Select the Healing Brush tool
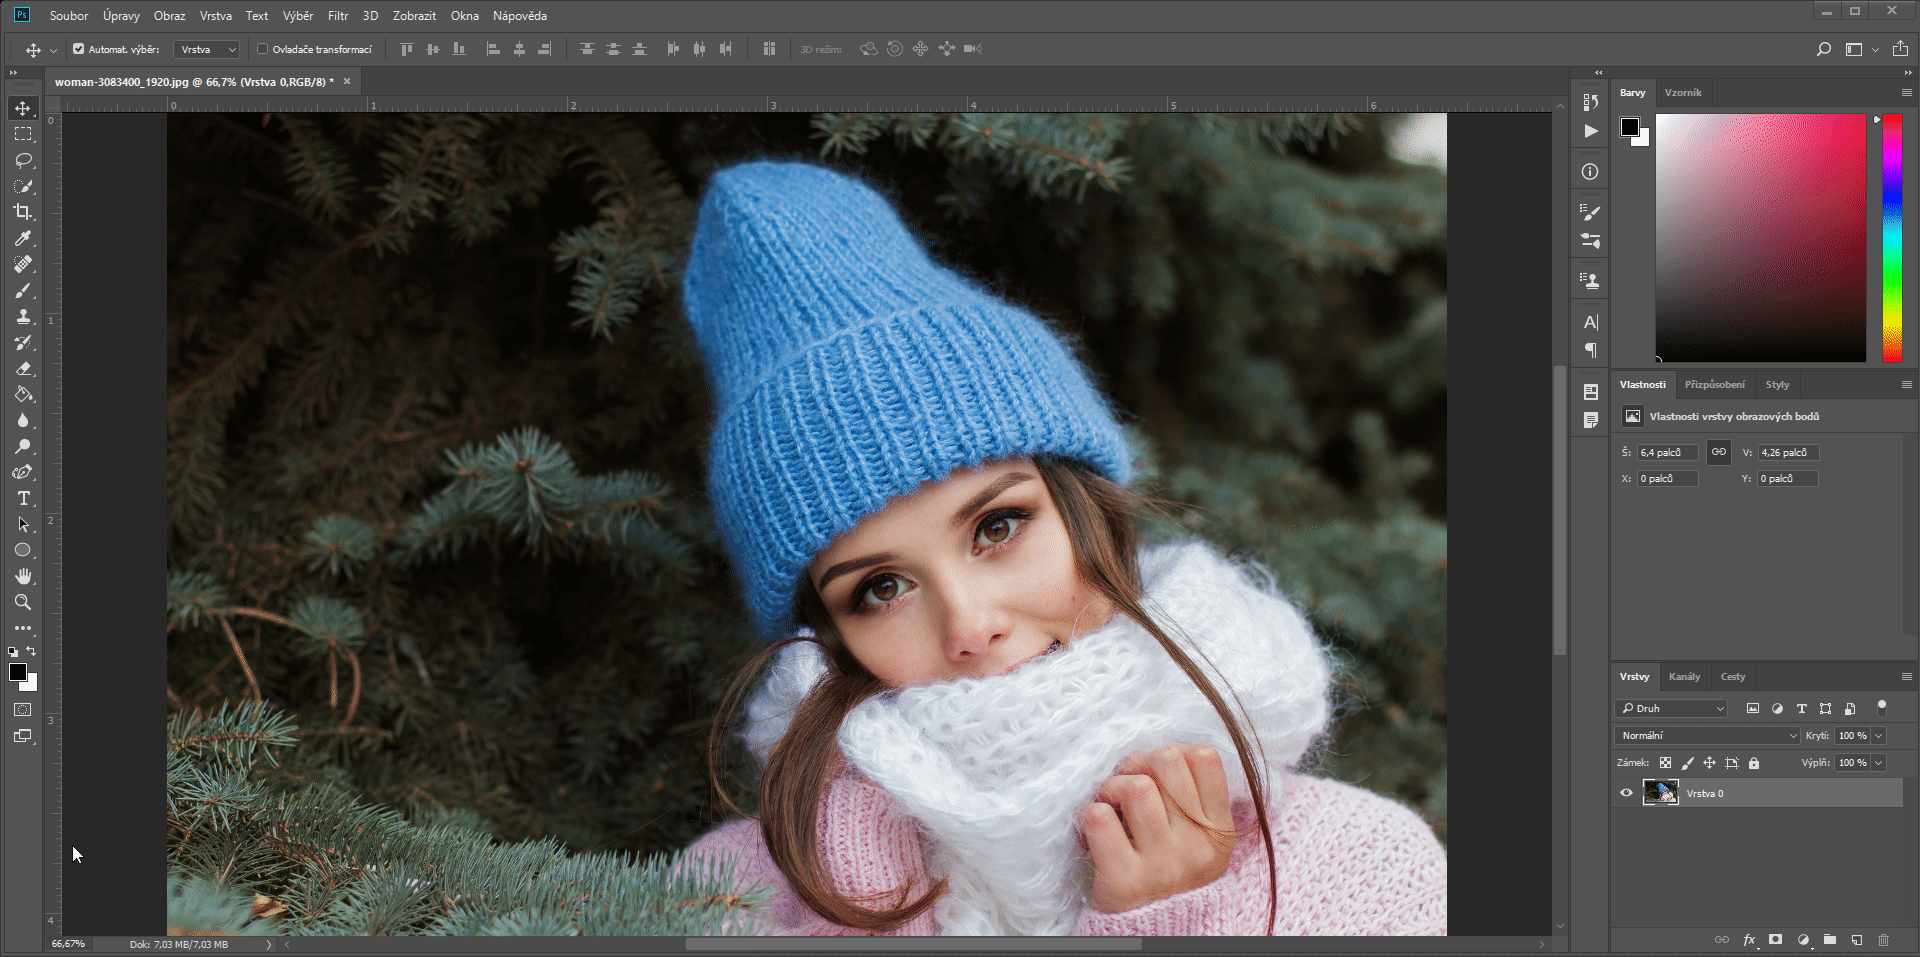The width and height of the screenshot is (1920, 957). pyautogui.click(x=22, y=264)
